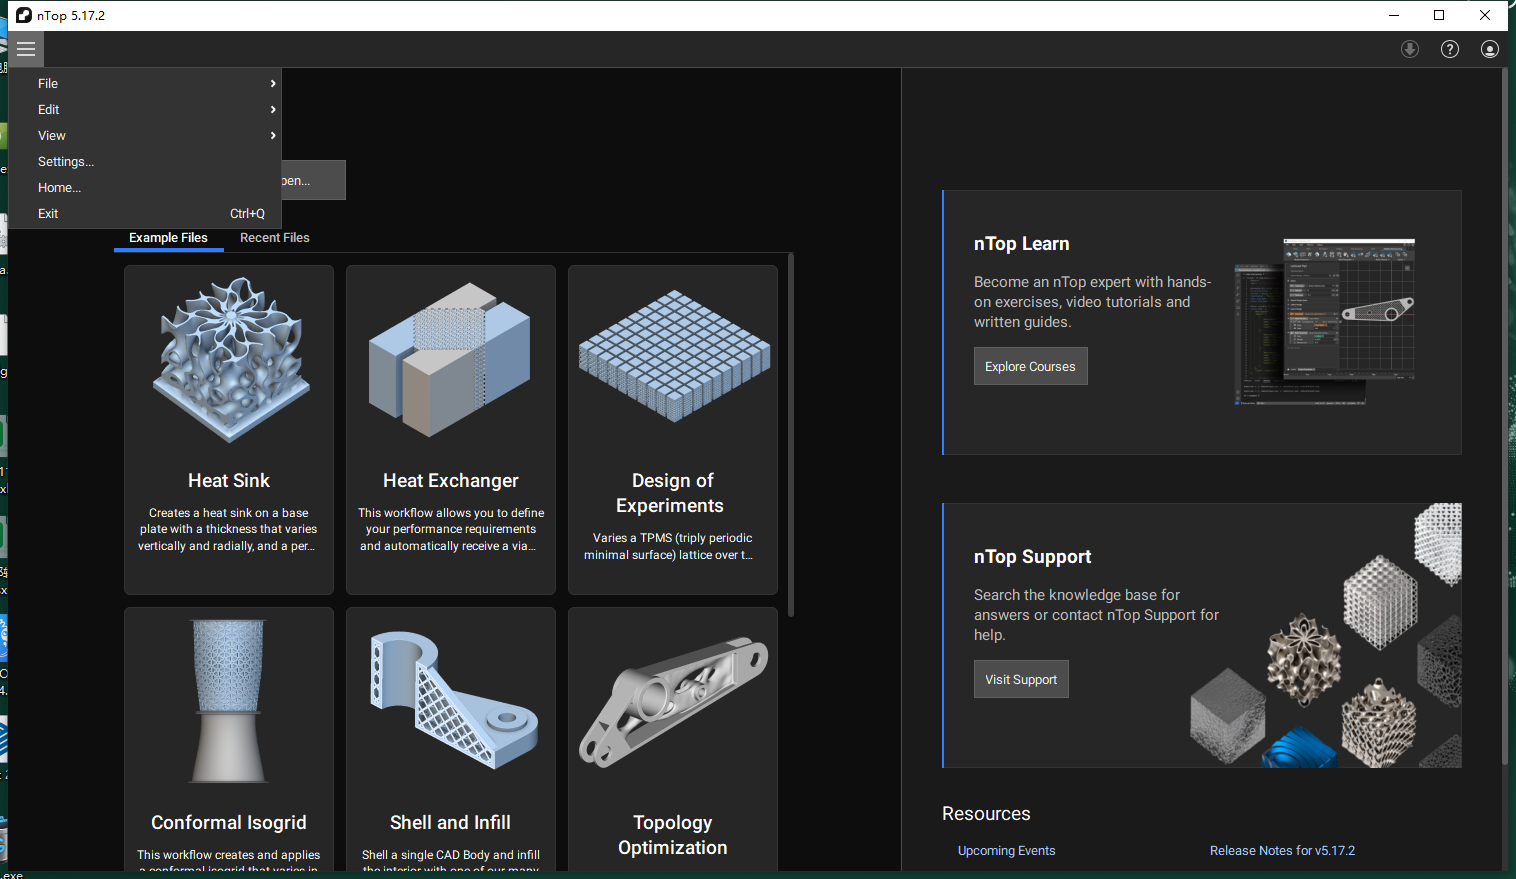Click the nTop logo in title bar

pyautogui.click(x=24, y=15)
